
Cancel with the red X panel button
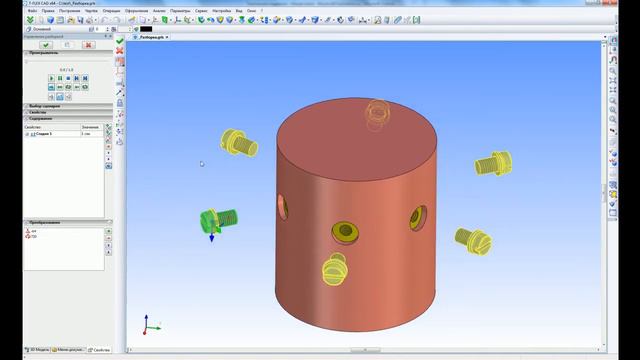pyautogui.click(x=88, y=45)
